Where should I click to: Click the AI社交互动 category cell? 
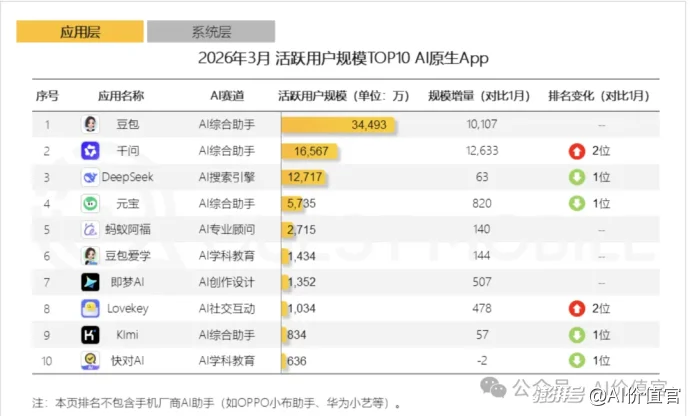[x=227, y=309]
